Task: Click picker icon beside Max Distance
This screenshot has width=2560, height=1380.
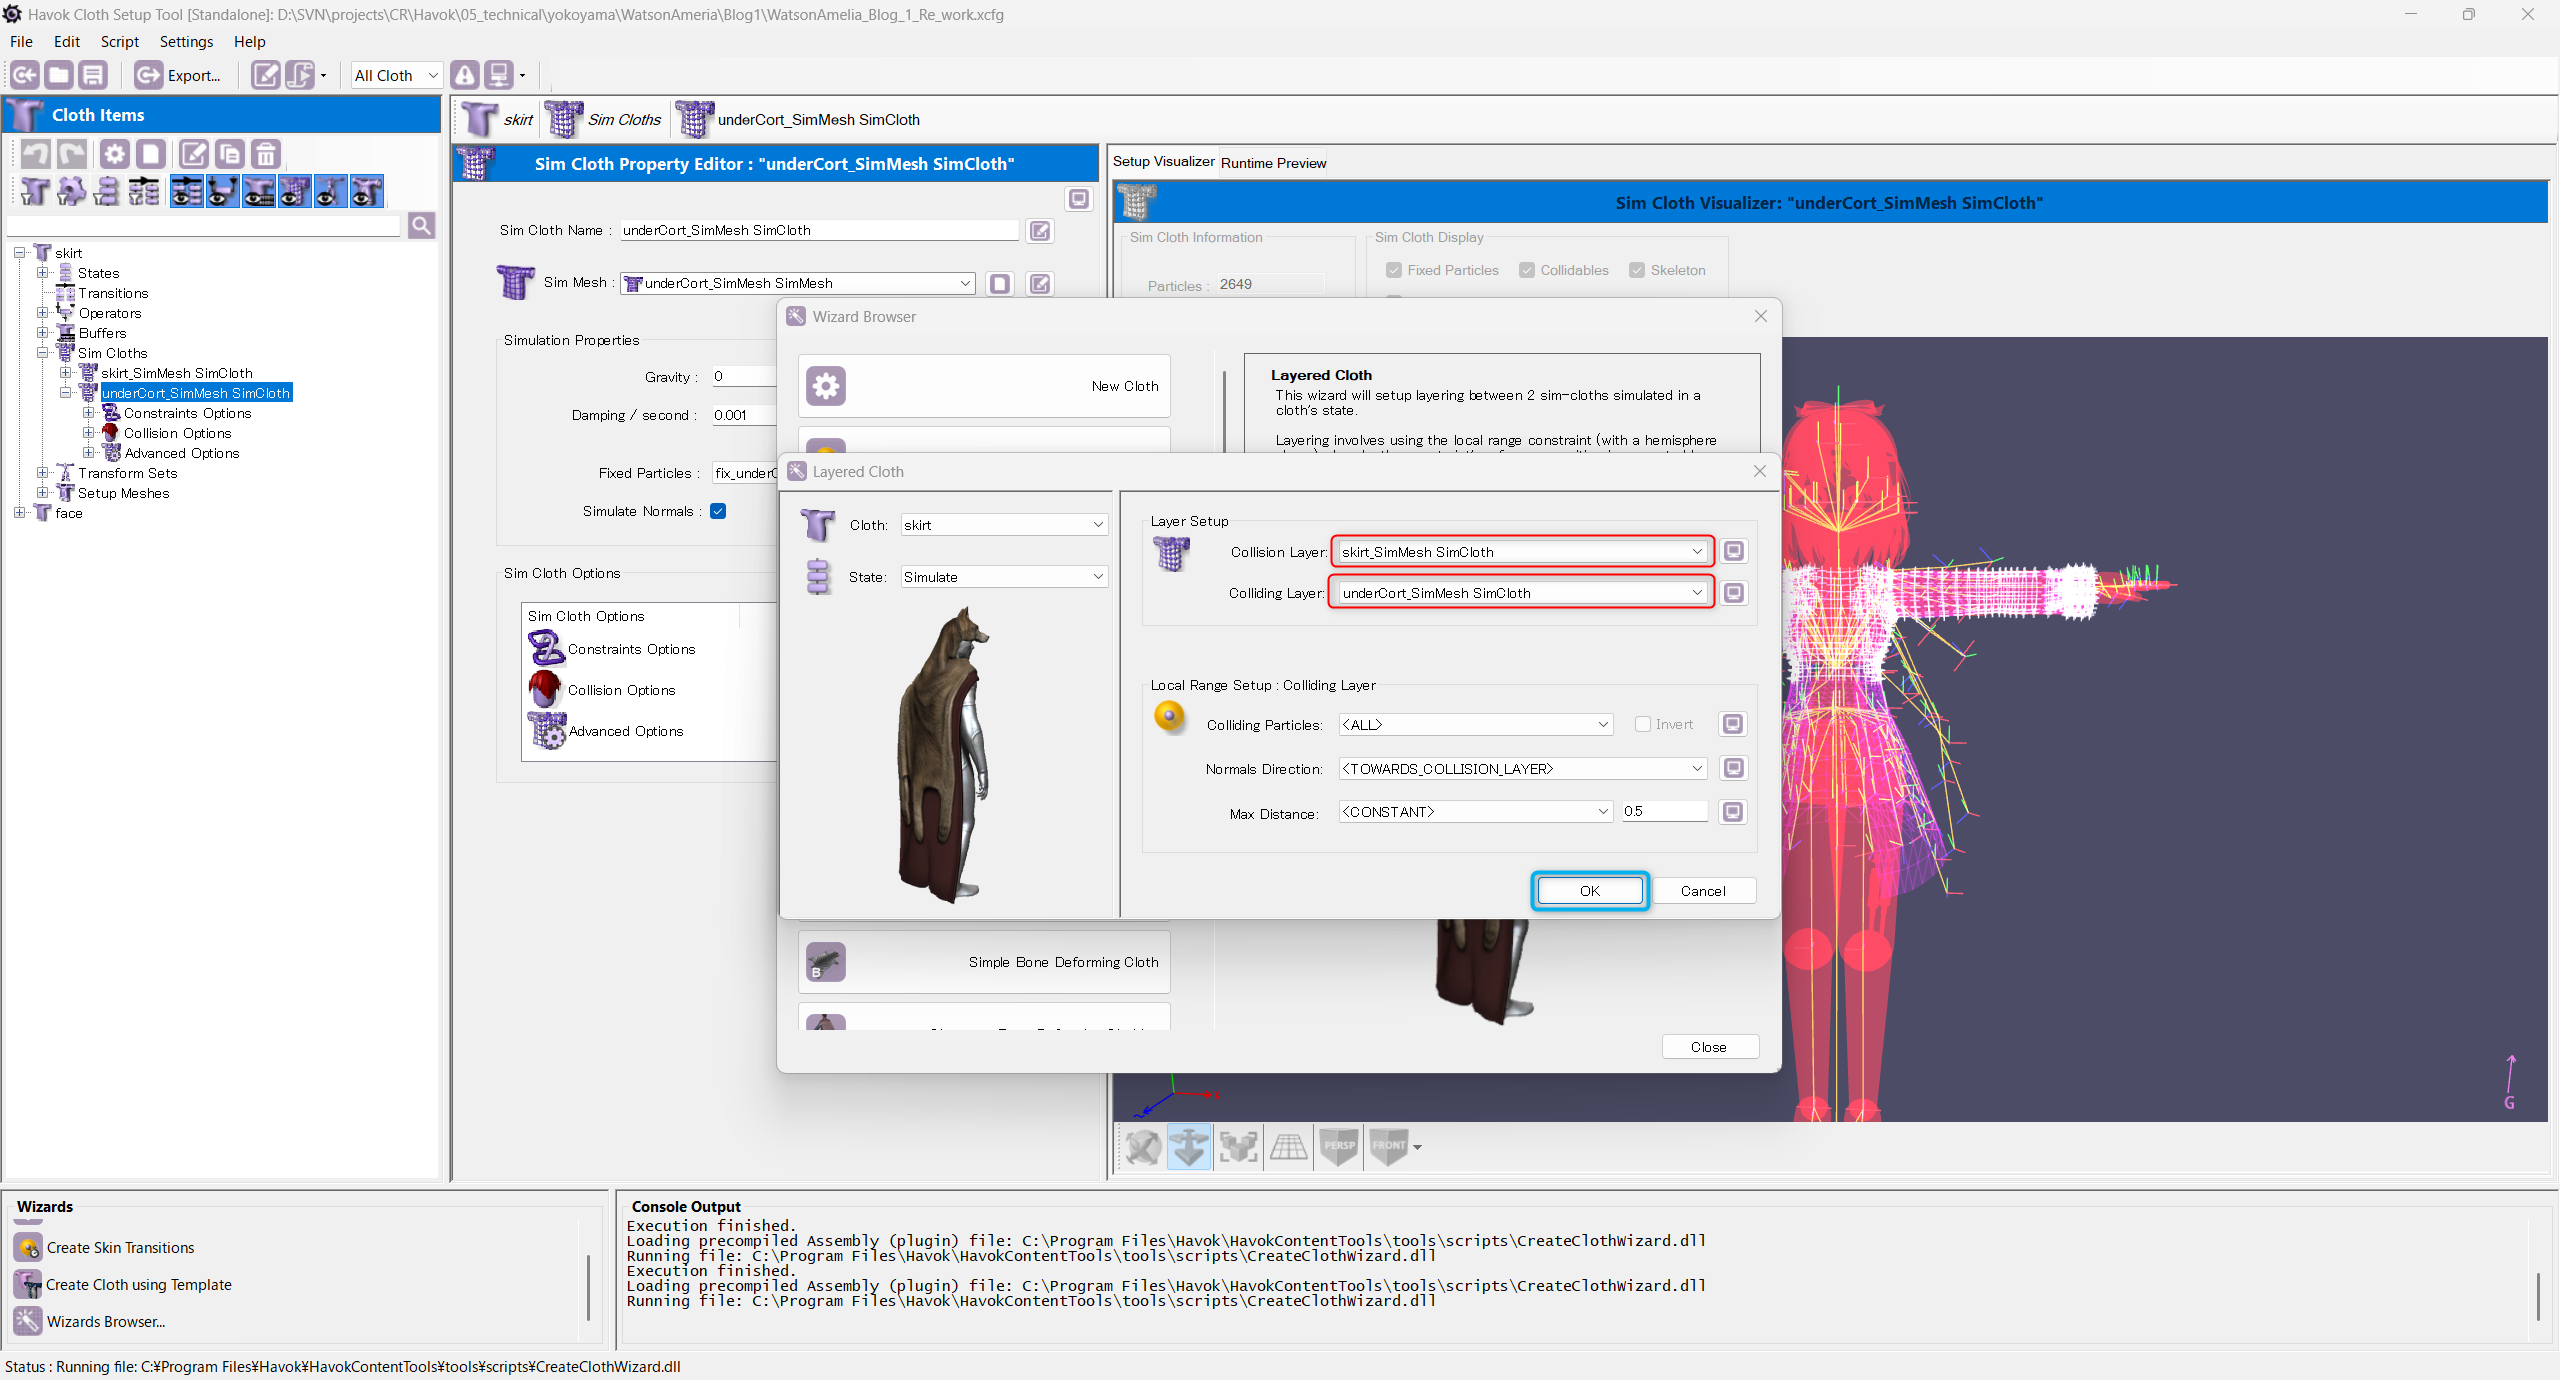Action: click(x=1734, y=812)
